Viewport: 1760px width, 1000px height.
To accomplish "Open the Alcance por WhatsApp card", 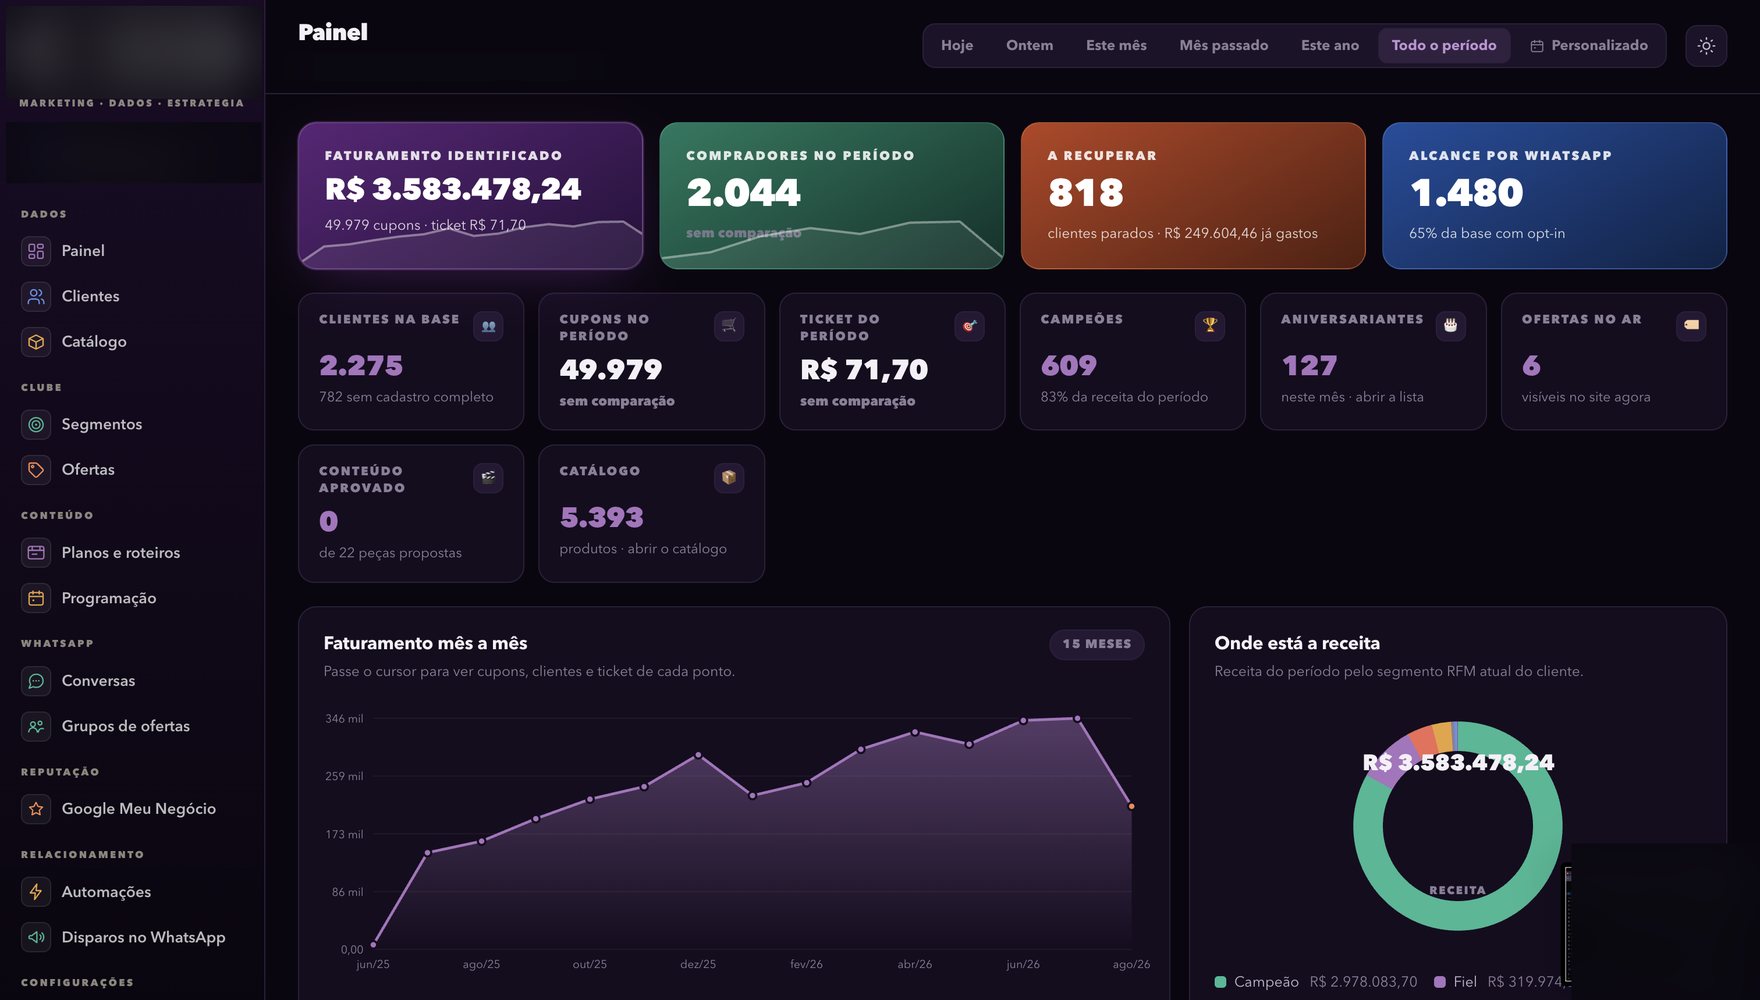I will pyautogui.click(x=1554, y=196).
